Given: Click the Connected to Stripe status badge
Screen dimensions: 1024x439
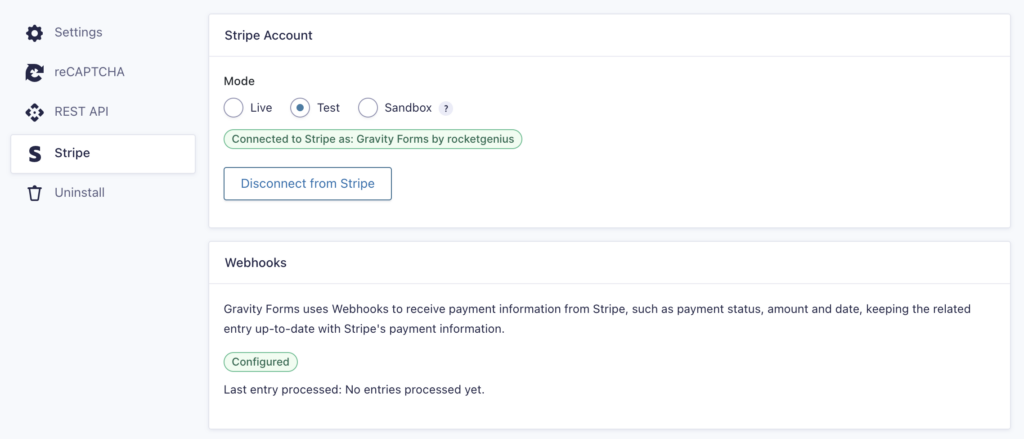Looking at the screenshot, I should tap(373, 139).
